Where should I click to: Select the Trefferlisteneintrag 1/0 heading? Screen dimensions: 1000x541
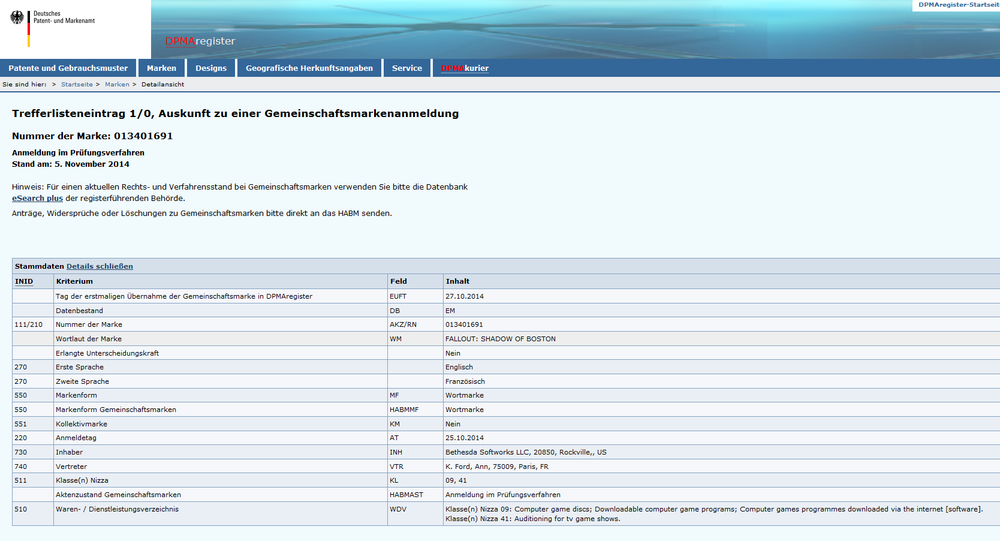235,114
